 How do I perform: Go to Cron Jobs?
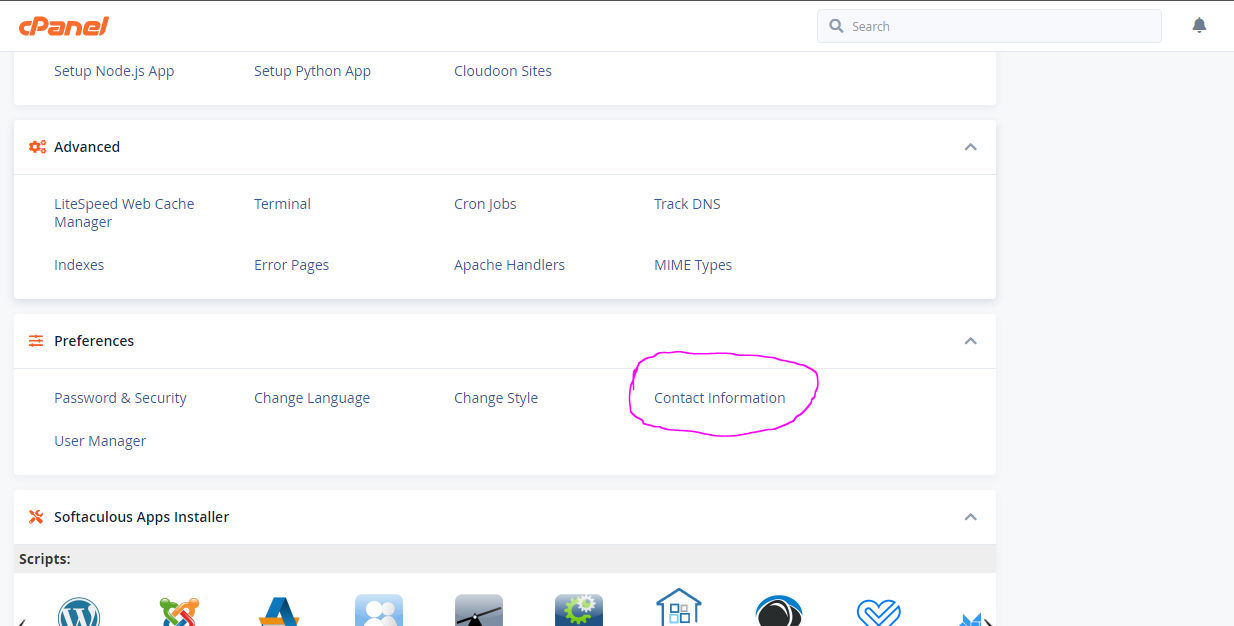coord(485,203)
